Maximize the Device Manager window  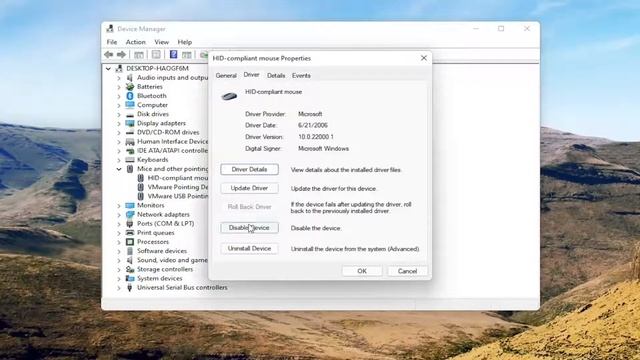[x=501, y=29]
